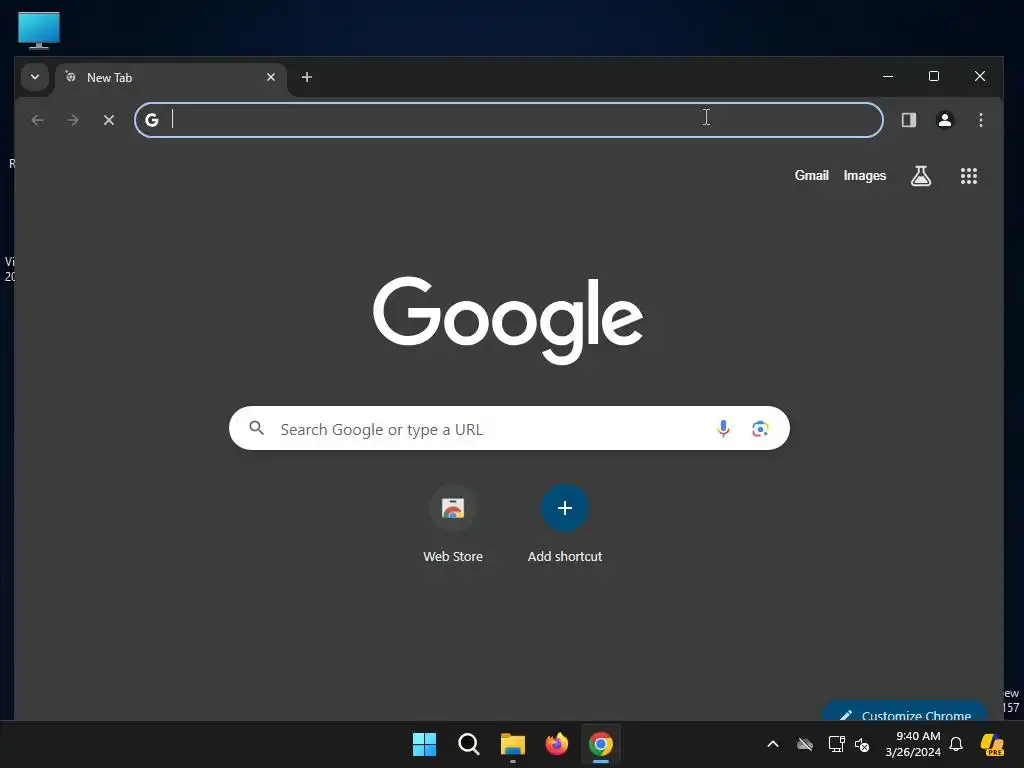1024x768 pixels.
Task: Click the muted volume tray icon
Action: (862, 744)
